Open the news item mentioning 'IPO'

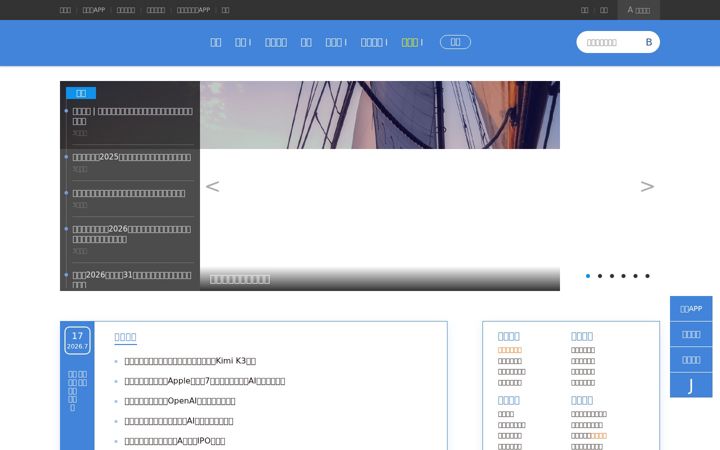click(174, 441)
